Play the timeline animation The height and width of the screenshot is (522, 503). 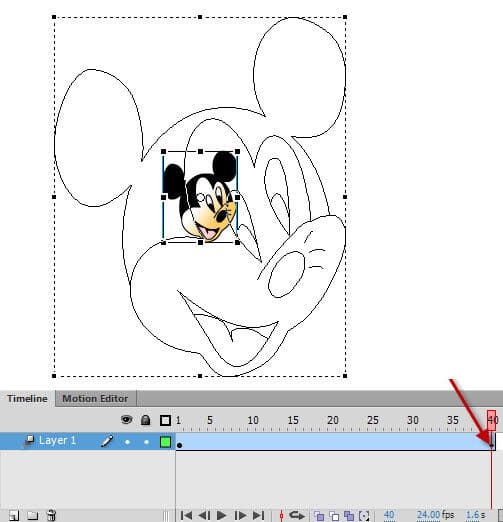(221, 515)
